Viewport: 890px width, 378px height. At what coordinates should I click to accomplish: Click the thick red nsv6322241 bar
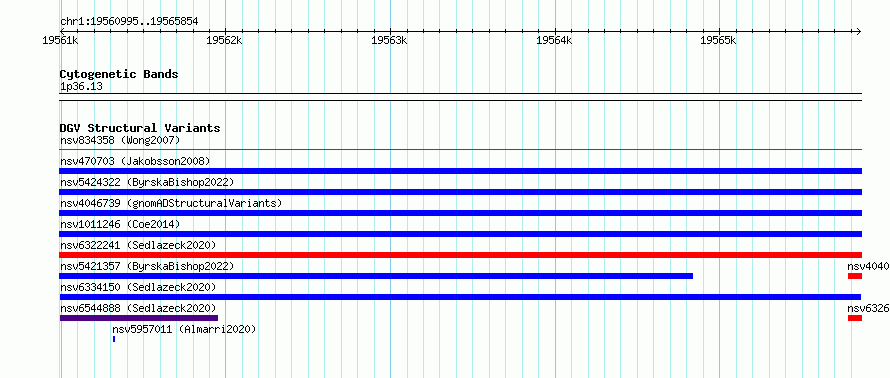(x=460, y=255)
